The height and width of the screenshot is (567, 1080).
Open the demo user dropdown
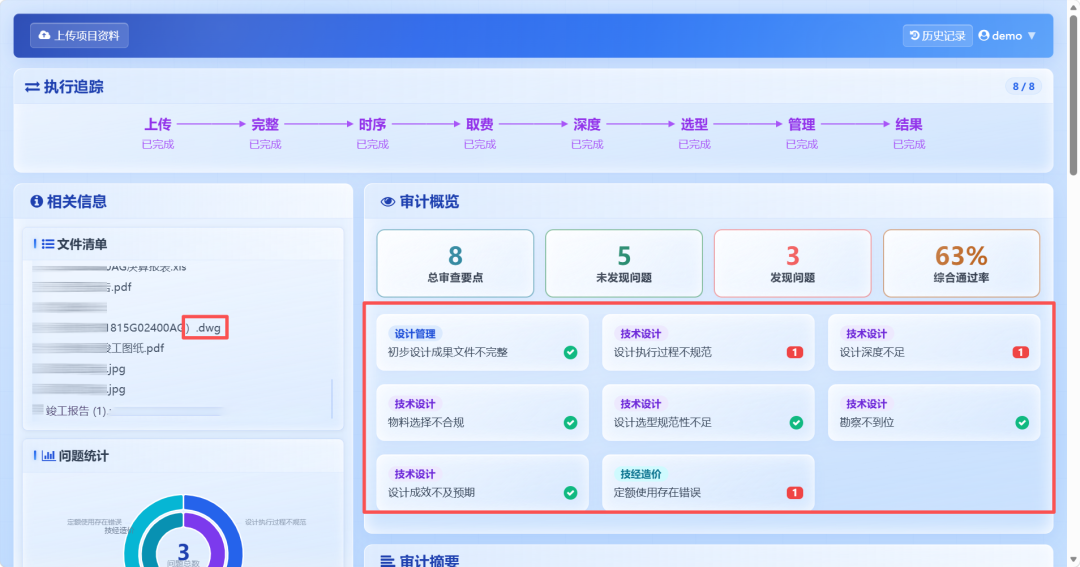(1007, 36)
